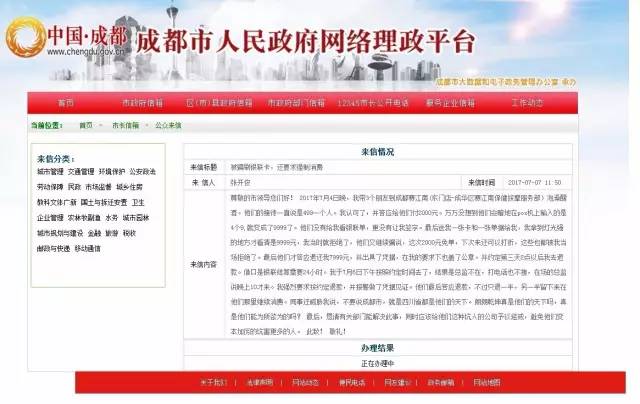This screenshot has height=404, width=640.
Task: Open 首页 in the red navigation bar
Action: click(x=66, y=103)
